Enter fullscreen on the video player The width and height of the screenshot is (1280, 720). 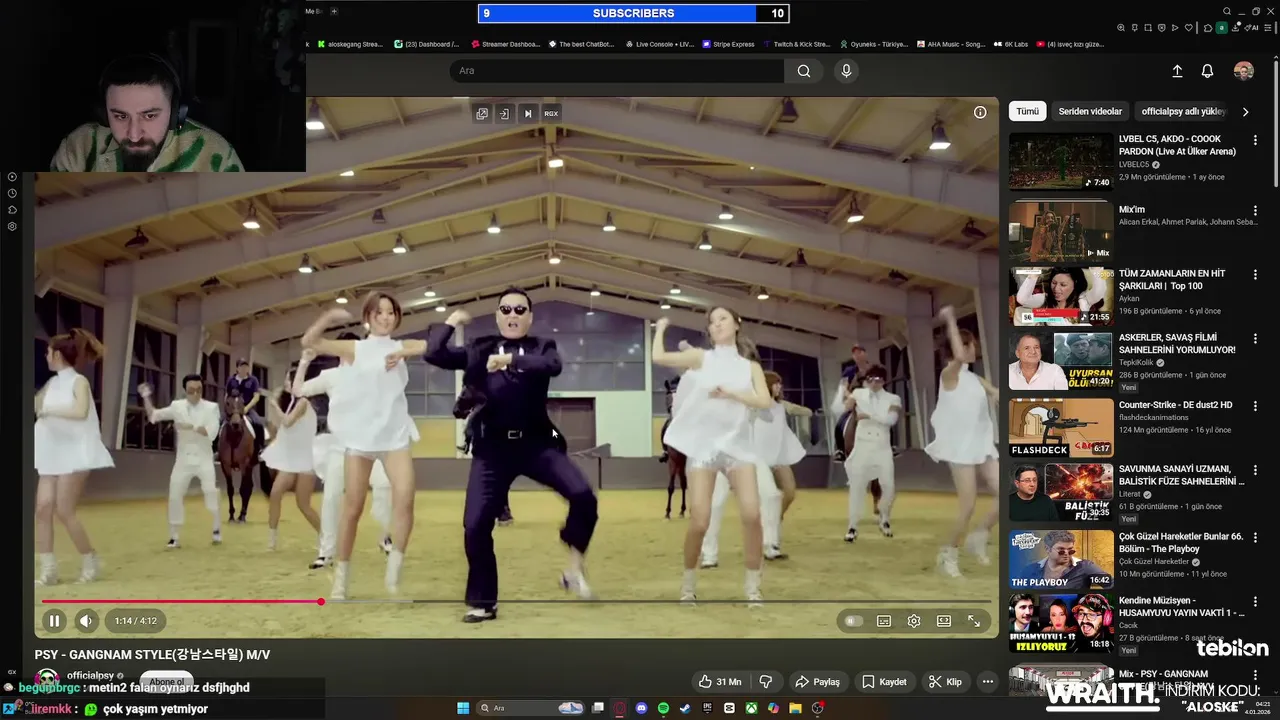pyautogui.click(x=974, y=621)
